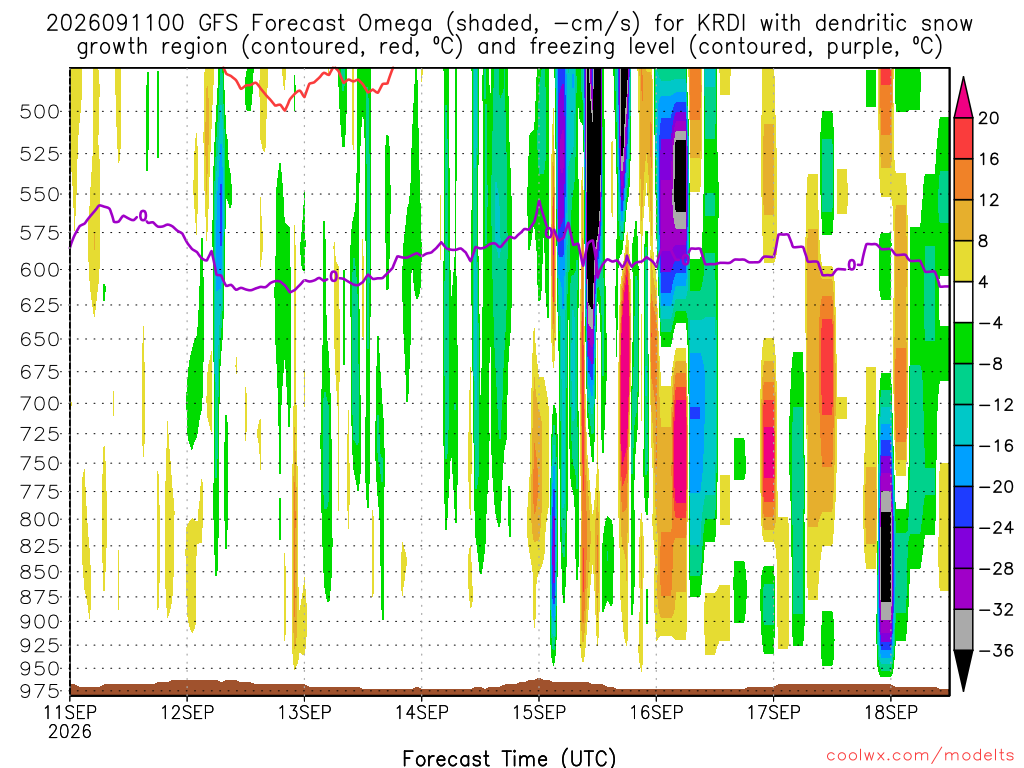Viewport: 1024px width, 768px height.
Task: Select the 975 pressure level label
Action: tap(40, 691)
